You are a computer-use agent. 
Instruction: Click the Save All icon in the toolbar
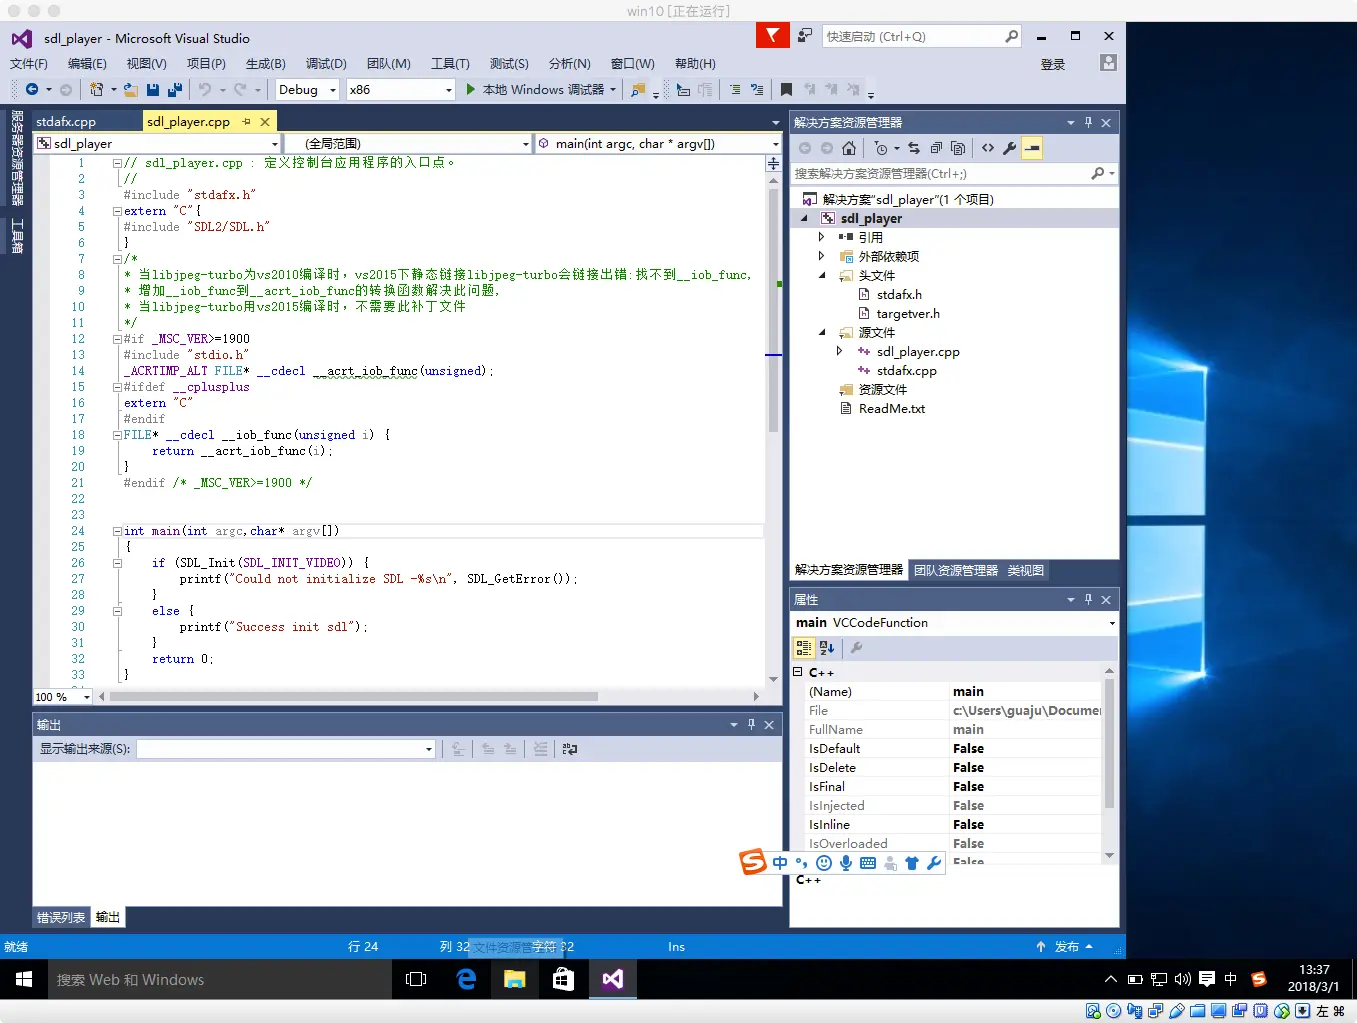click(x=175, y=90)
